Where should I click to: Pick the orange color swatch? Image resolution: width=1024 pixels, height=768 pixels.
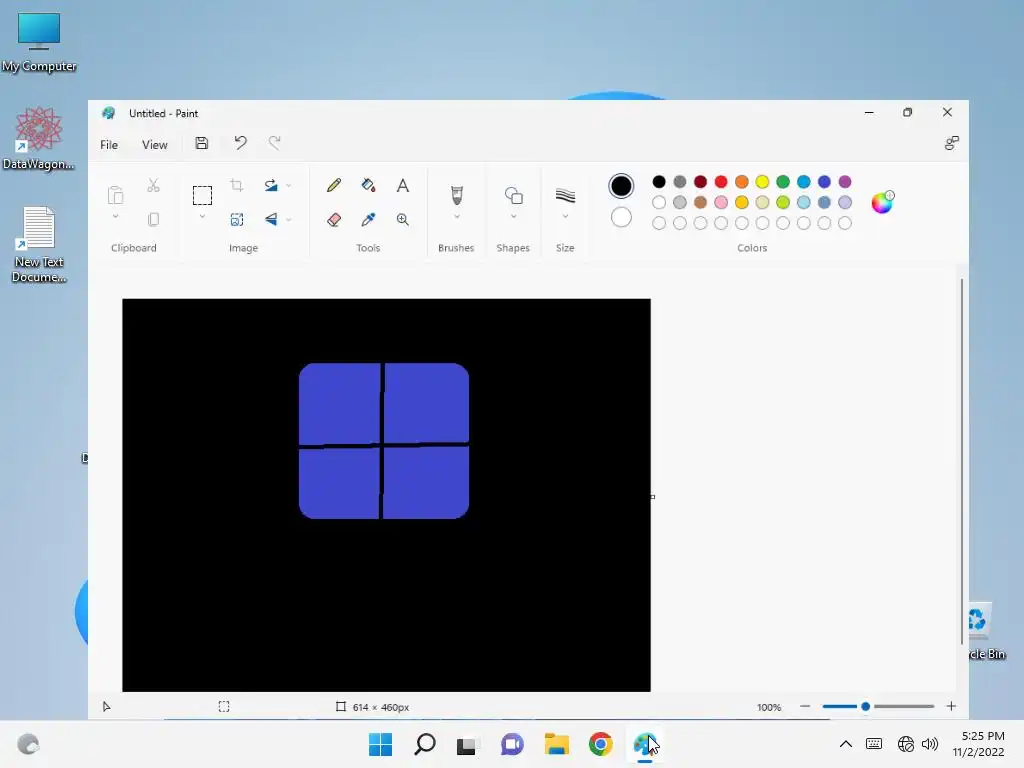(x=742, y=182)
